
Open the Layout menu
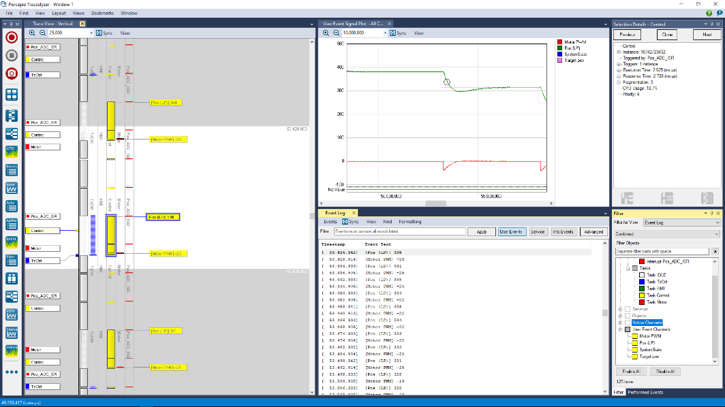59,13
